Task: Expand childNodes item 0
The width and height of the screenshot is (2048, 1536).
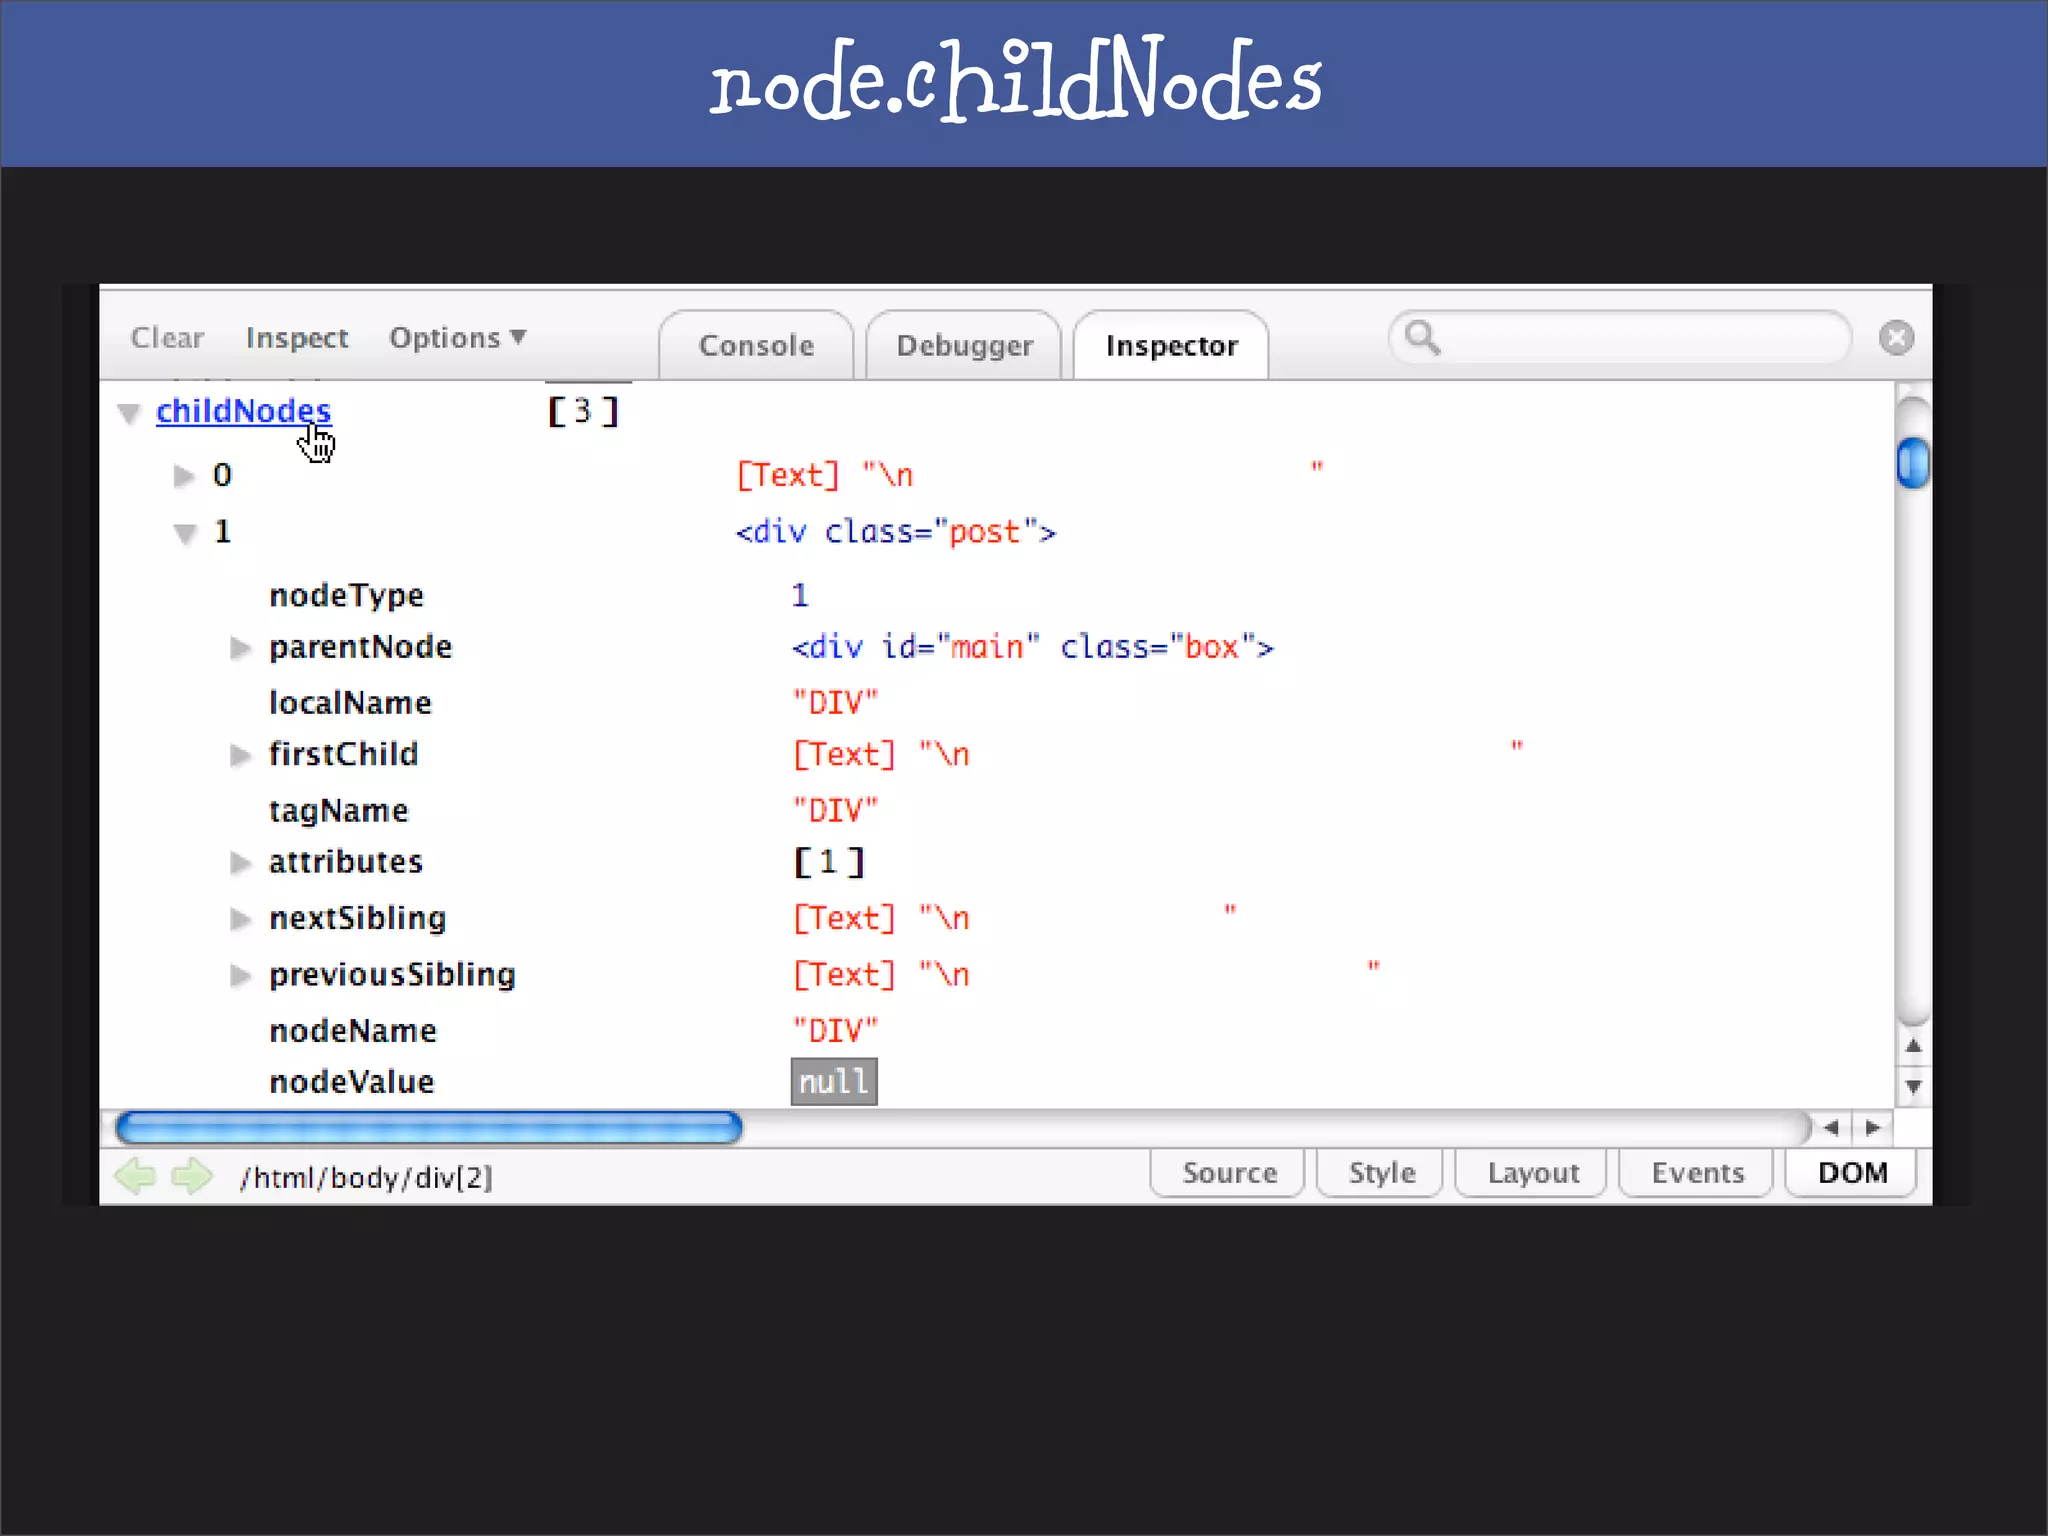Action: click(x=183, y=475)
